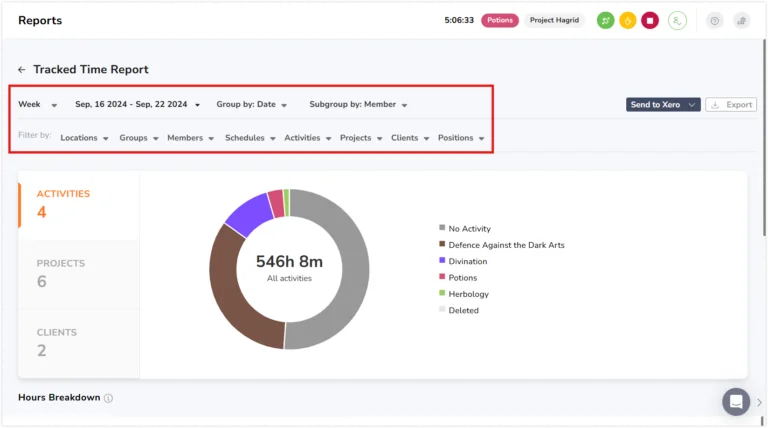The height and width of the screenshot is (428, 768).
Task: Click the info icon next to Hours Breakdown
Action: [x=108, y=398]
